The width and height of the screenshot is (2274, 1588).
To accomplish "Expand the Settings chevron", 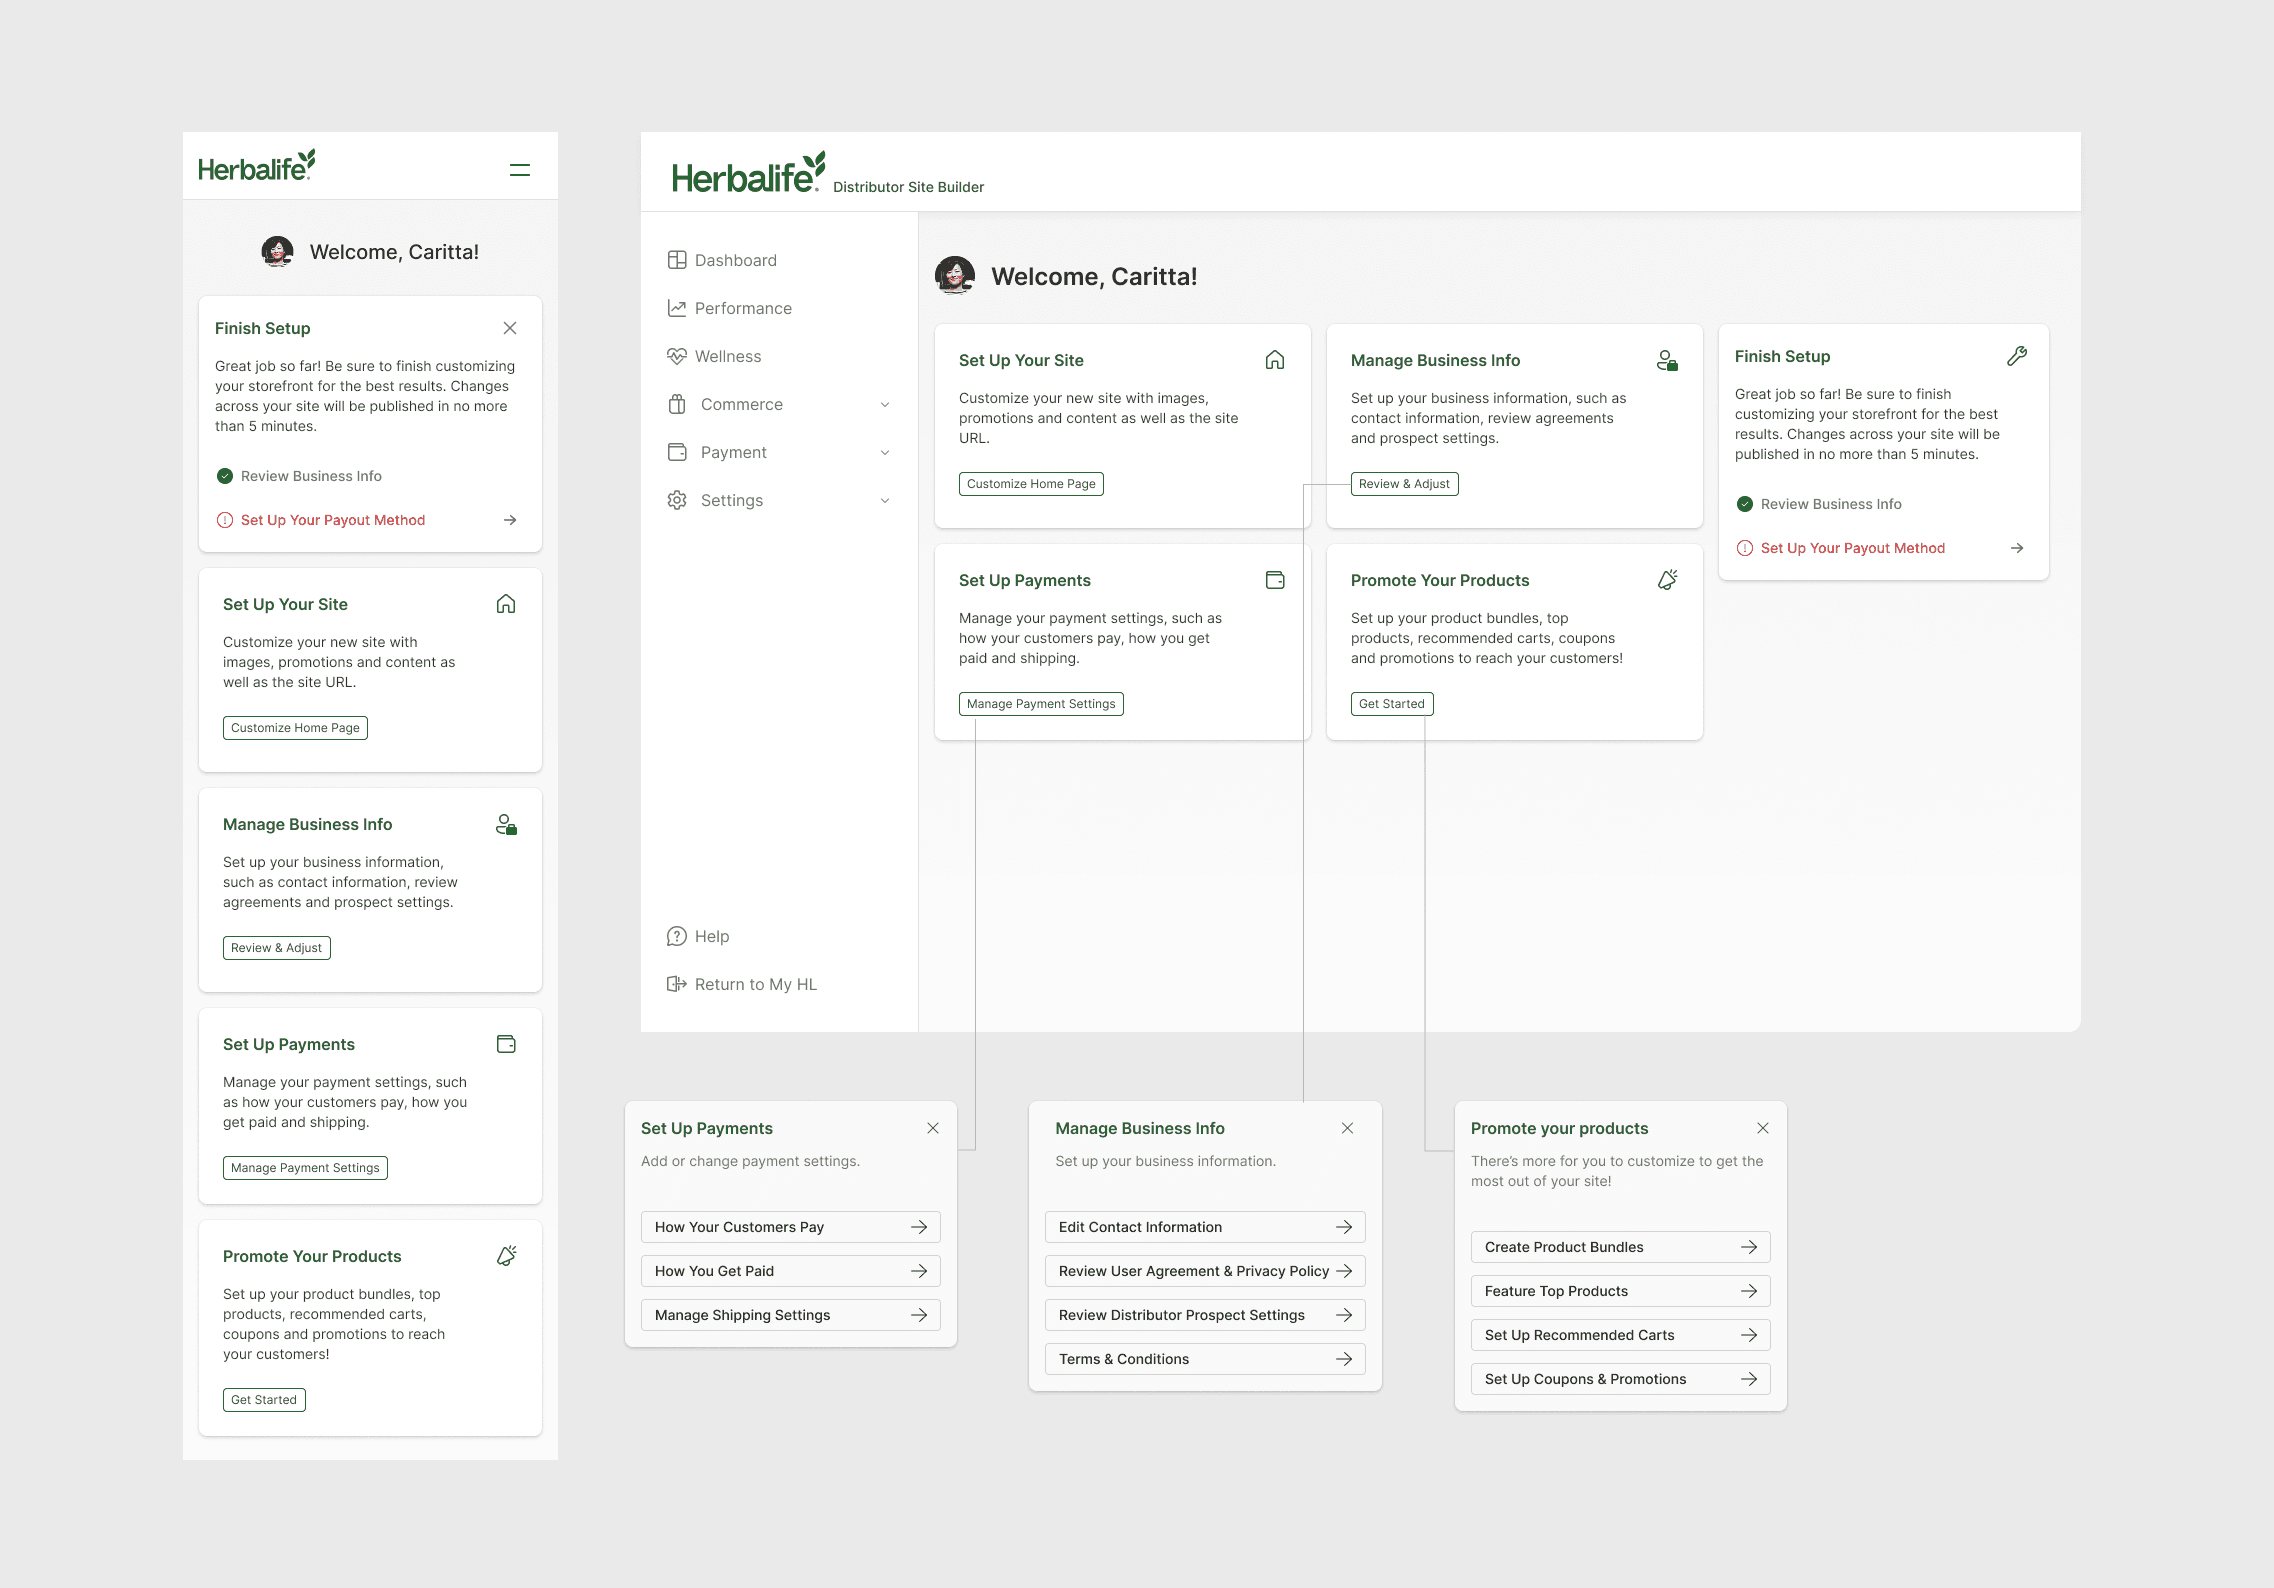I will click(885, 500).
